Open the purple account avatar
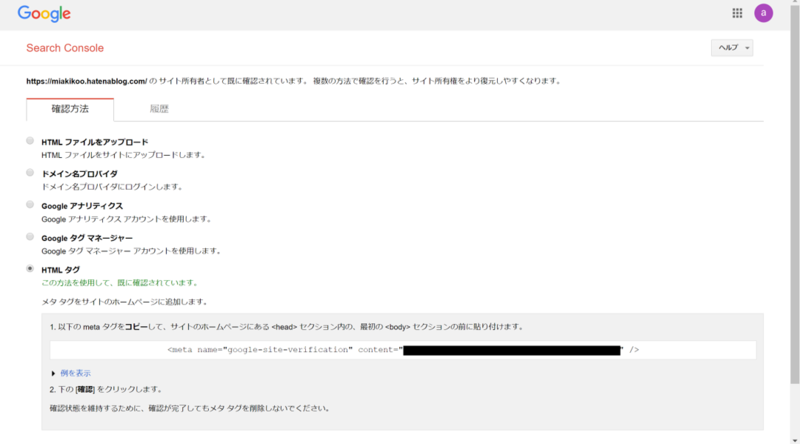 point(763,13)
